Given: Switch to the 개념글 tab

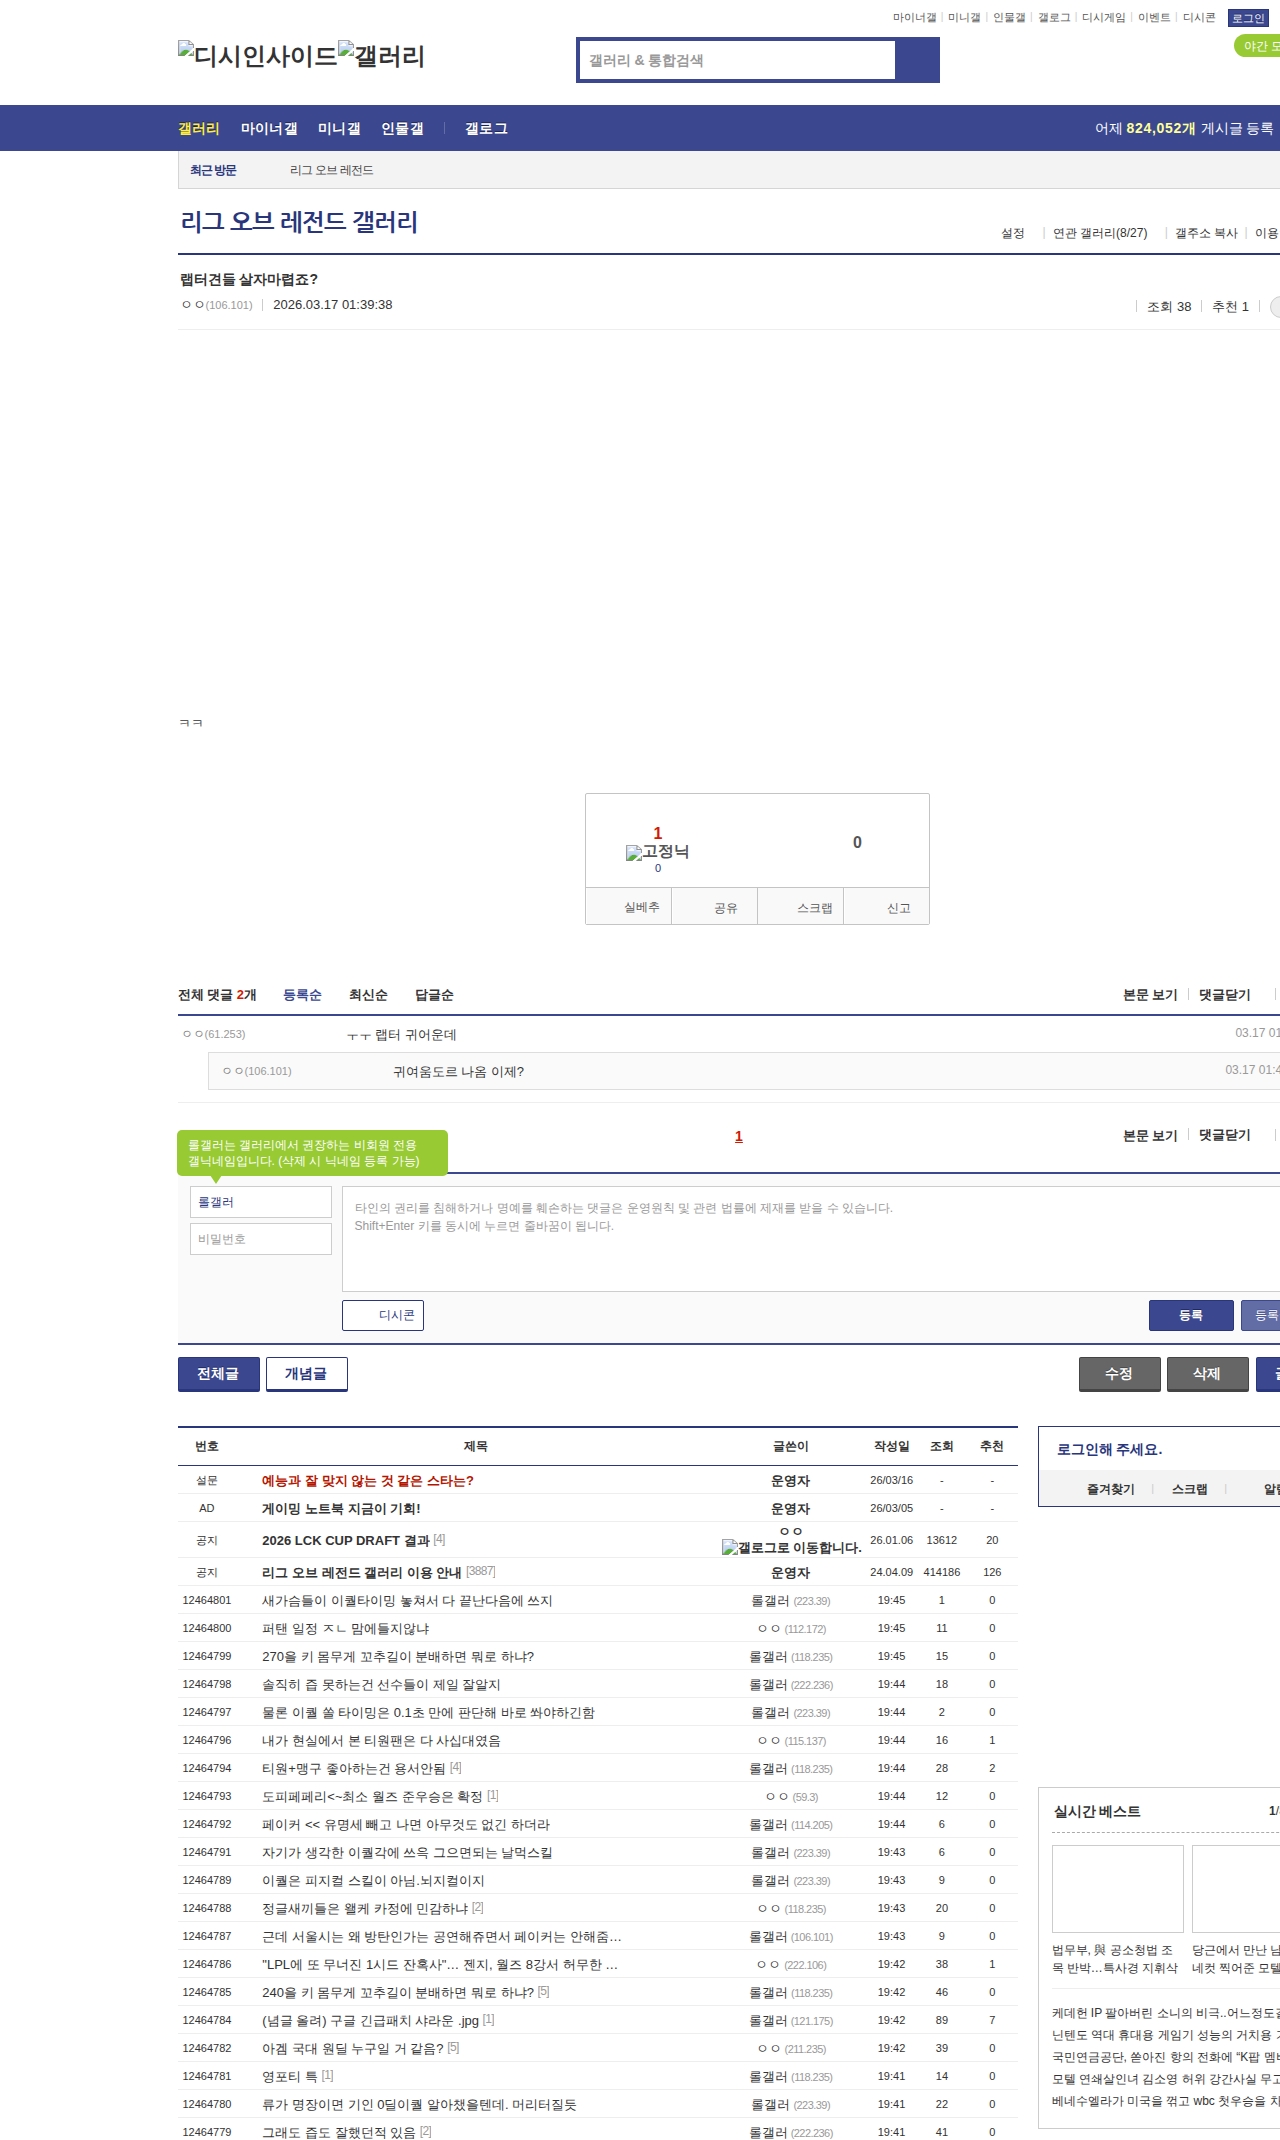Looking at the screenshot, I should pos(307,1374).
